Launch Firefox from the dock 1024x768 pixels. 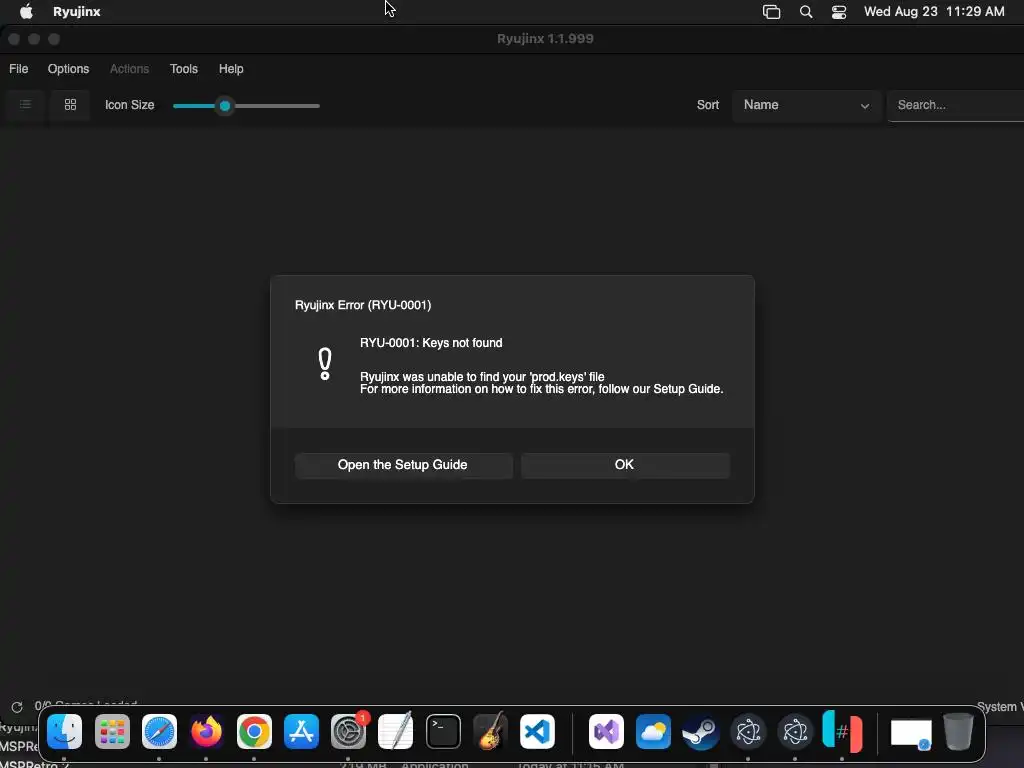click(x=206, y=731)
